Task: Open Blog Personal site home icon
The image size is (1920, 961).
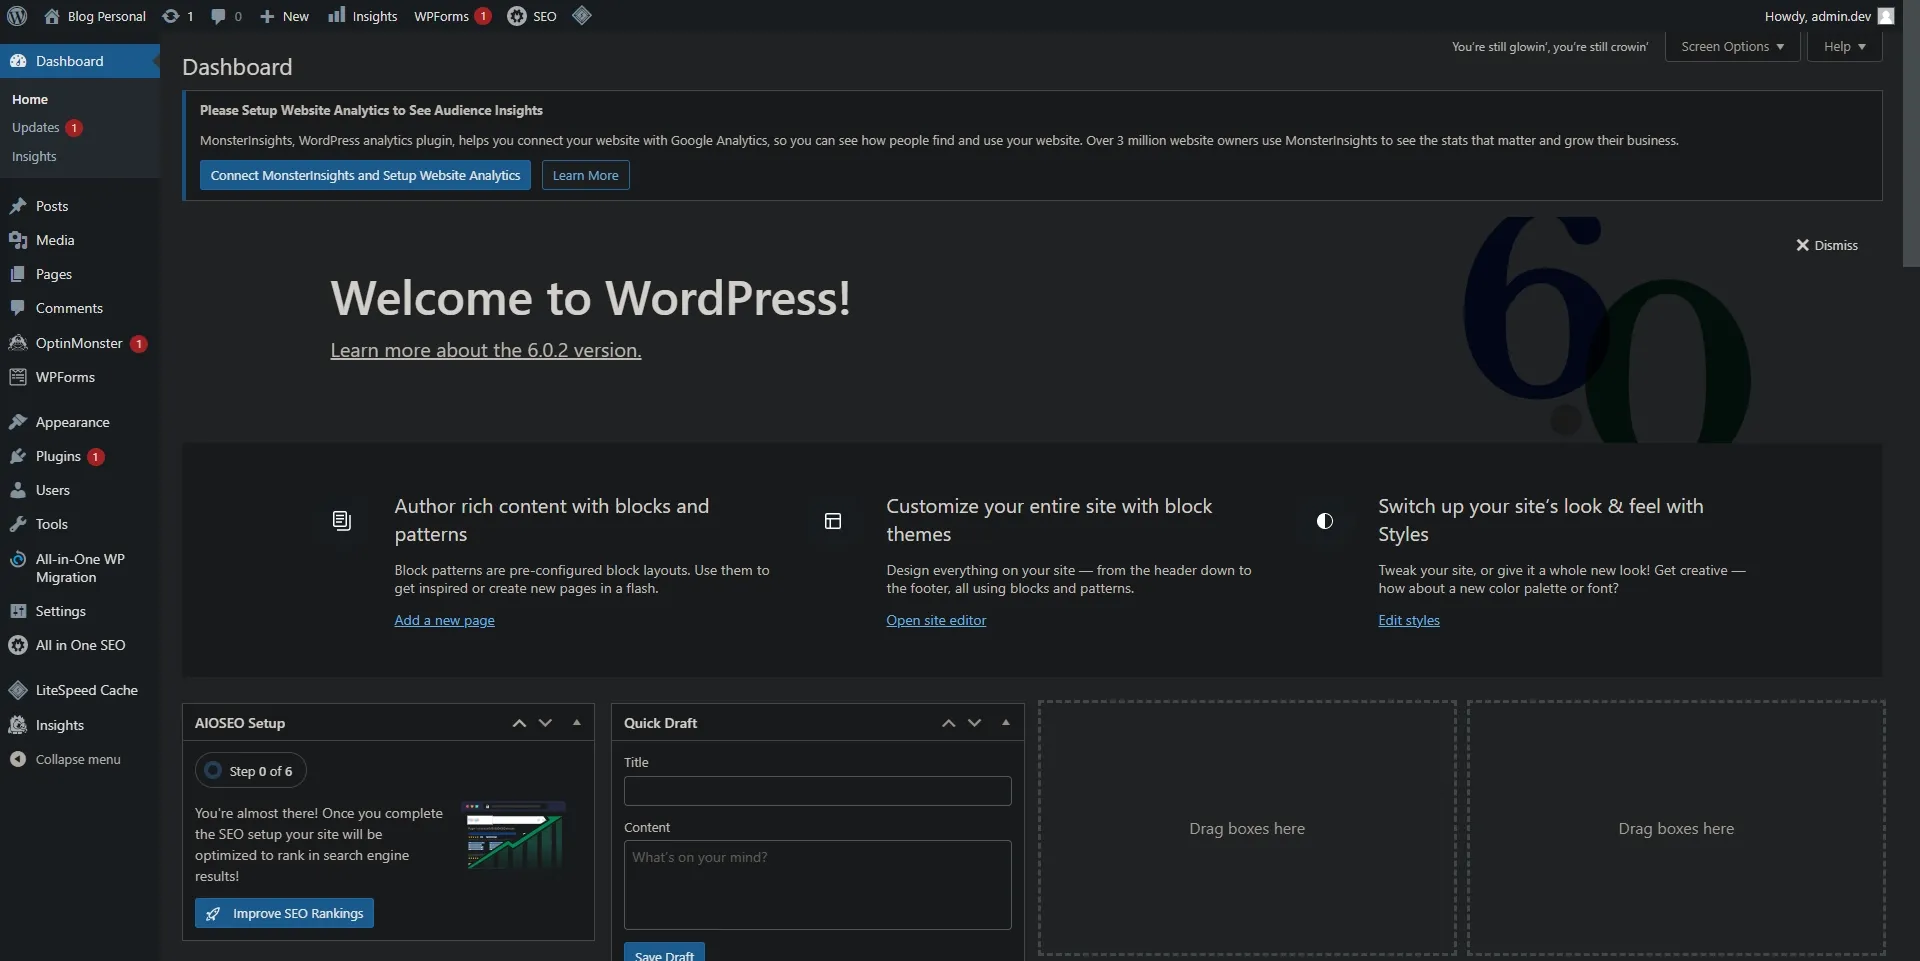Action: point(52,16)
